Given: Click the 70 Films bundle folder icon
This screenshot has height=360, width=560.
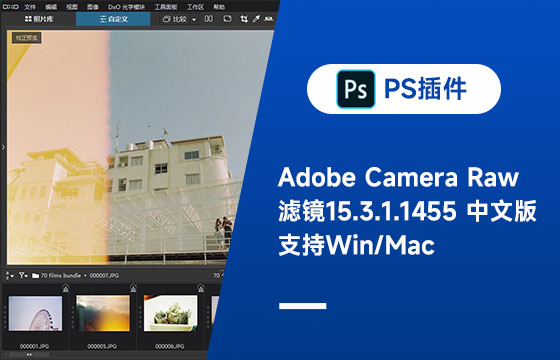Looking at the screenshot, I should [x=35, y=275].
